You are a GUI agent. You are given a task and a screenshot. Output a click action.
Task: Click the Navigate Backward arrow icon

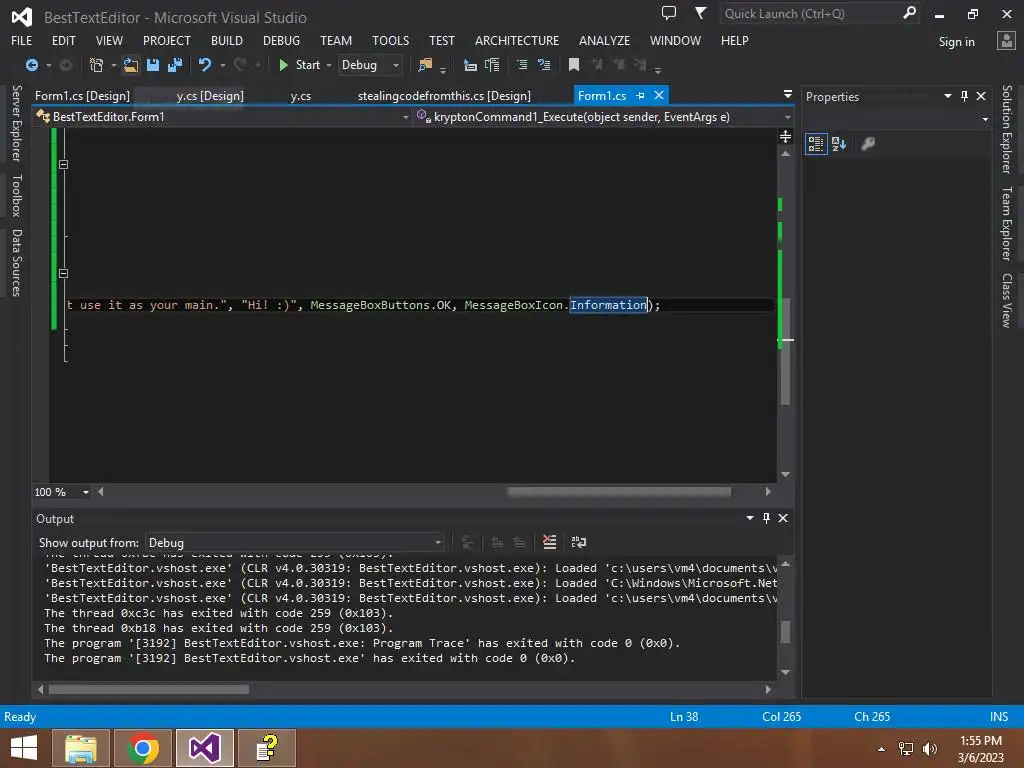pyautogui.click(x=31, y=65)
